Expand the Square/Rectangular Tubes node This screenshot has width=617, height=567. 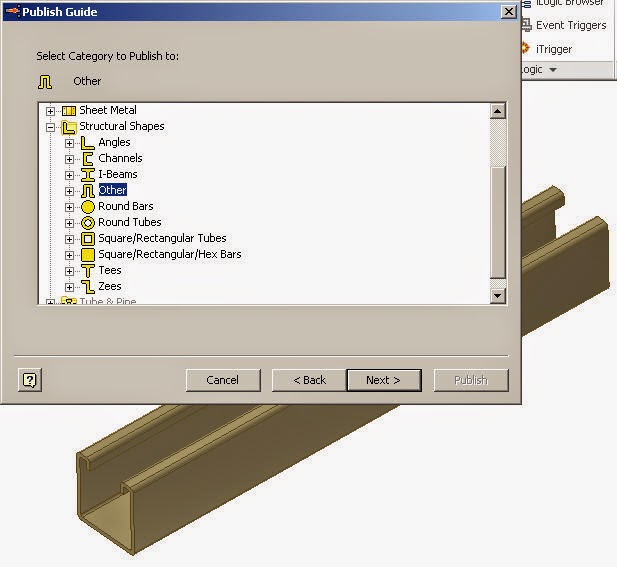70,239
